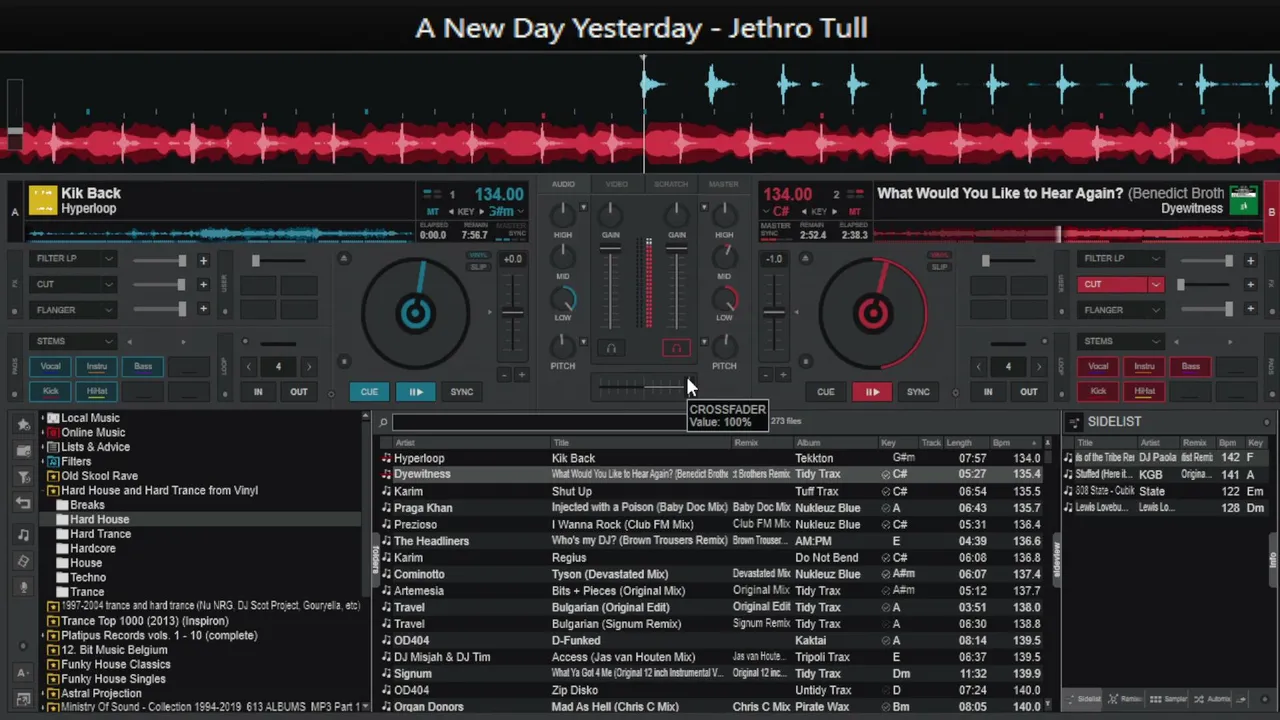Toggle SLIP mode on the right deck
The width and height of the screenshot is (1280, 720).
[939, 267]
